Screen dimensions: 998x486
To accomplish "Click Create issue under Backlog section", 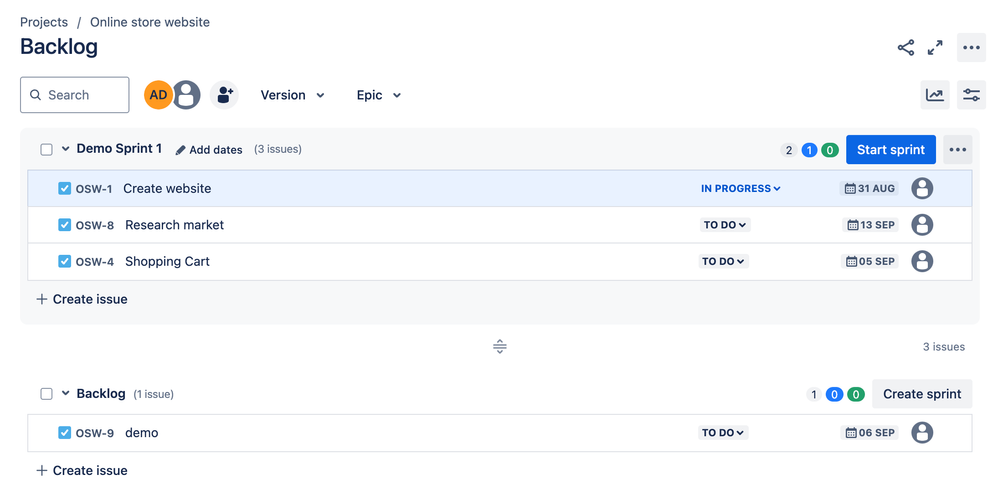I will coord(82,471).
